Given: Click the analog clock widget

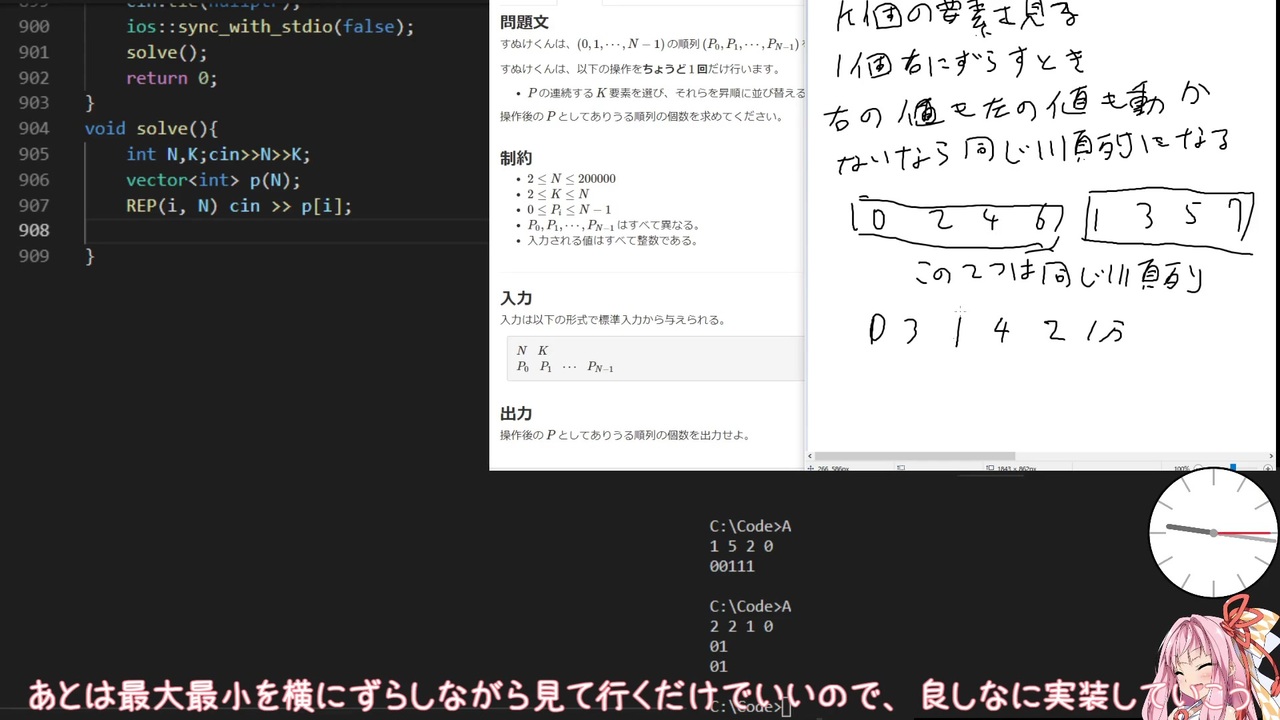Looking at the screenshot, I should coord(1214,533).
